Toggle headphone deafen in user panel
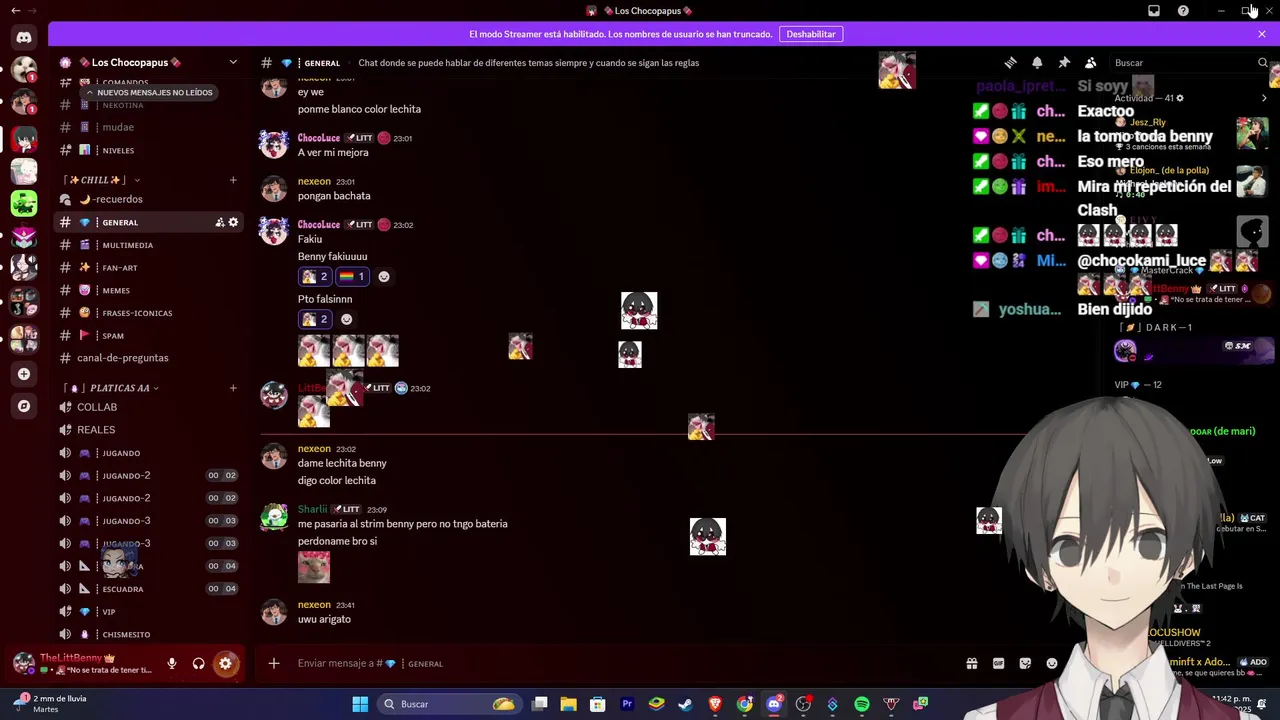The image size is (1280, 720). pos(198,663)
